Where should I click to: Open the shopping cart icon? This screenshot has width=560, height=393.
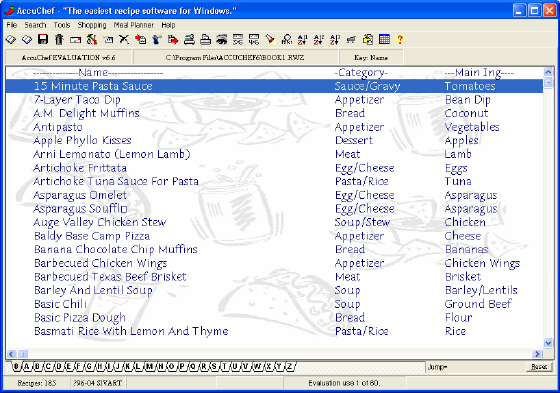(x=351, y=39)
